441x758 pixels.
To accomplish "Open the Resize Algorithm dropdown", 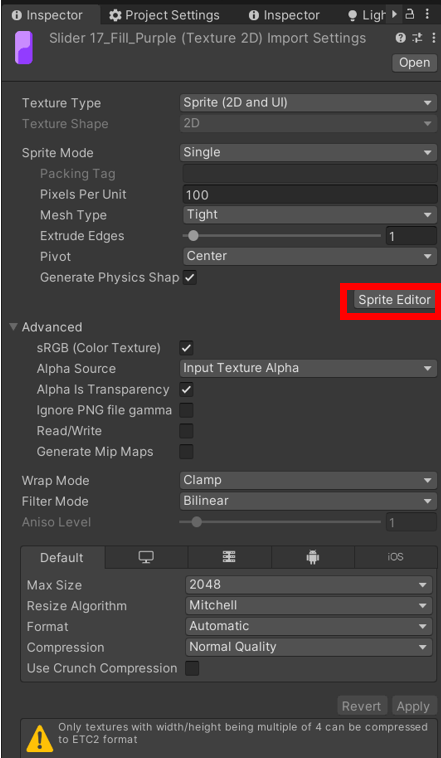I will 309,605.
